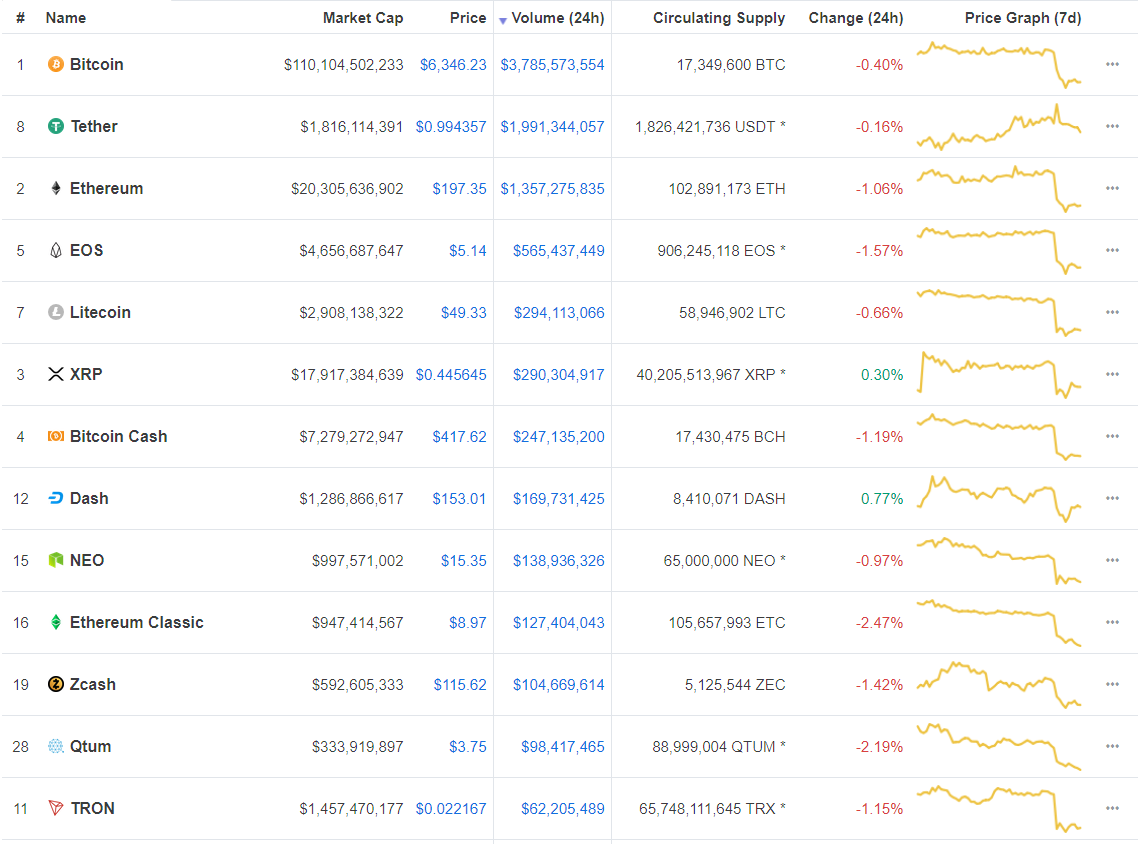Click Bitcoin market cap $110,104,502,233
The image size is (1148, 844).
tap(344, 64)
